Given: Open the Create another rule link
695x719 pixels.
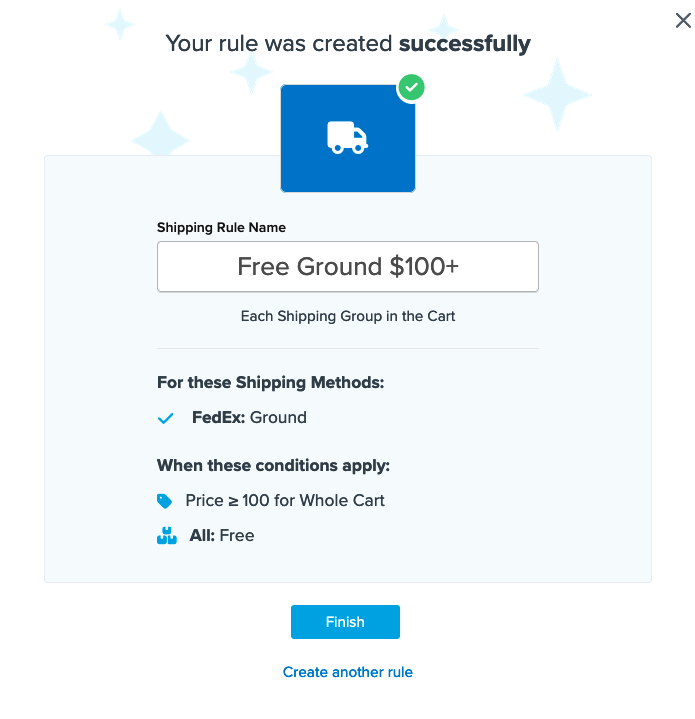Looking at the screenshot, I should tap(348, 672).
